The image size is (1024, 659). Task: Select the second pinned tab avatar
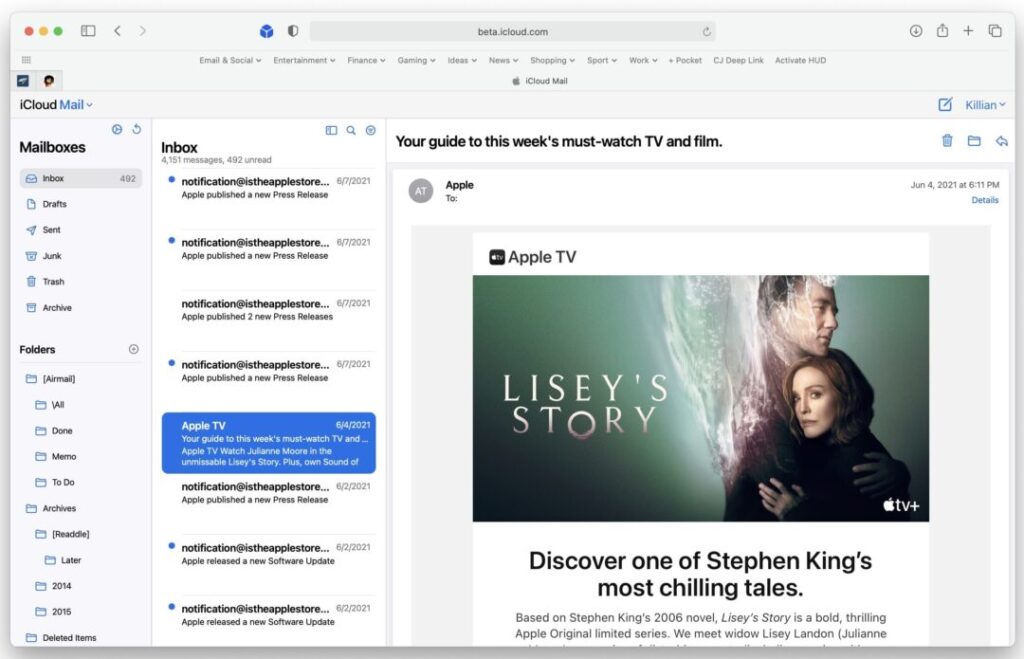[x=49, y=80]
